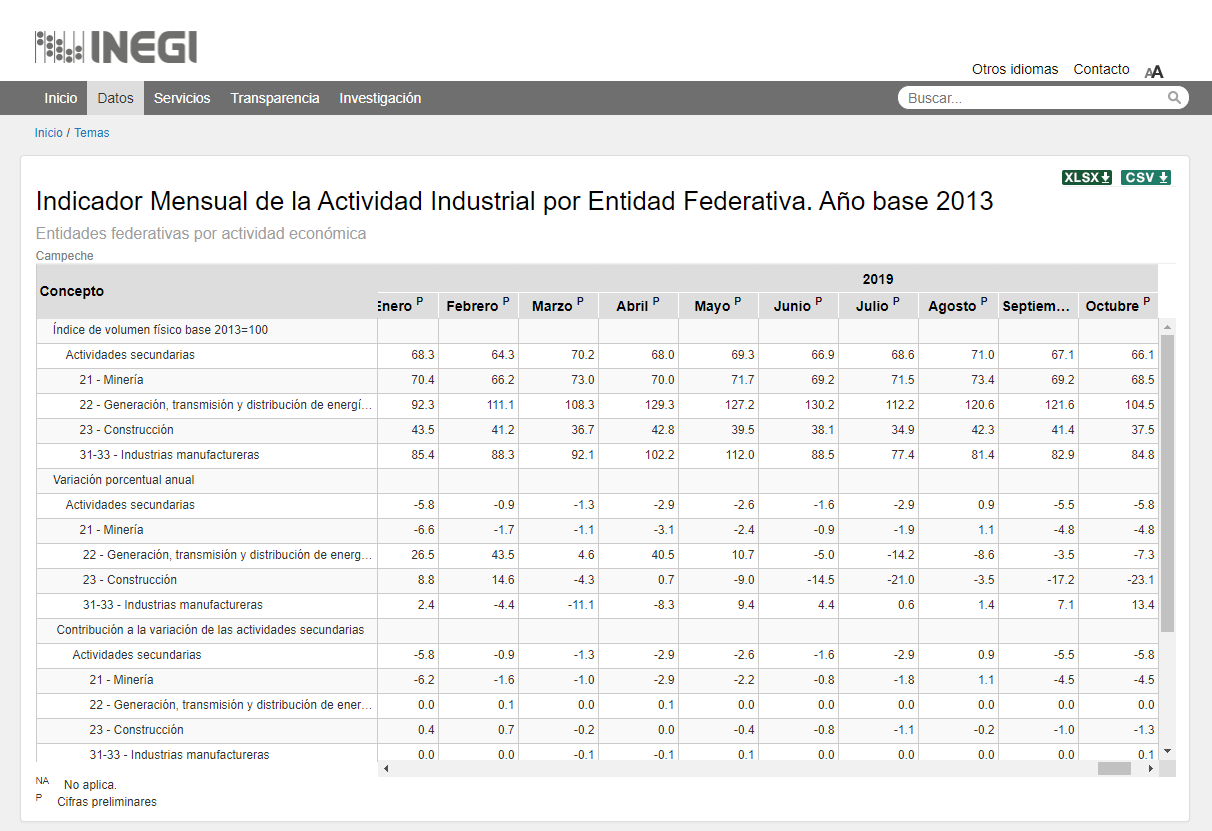Click the 'Cifras preliminares' footnote

tap(107, 802)
